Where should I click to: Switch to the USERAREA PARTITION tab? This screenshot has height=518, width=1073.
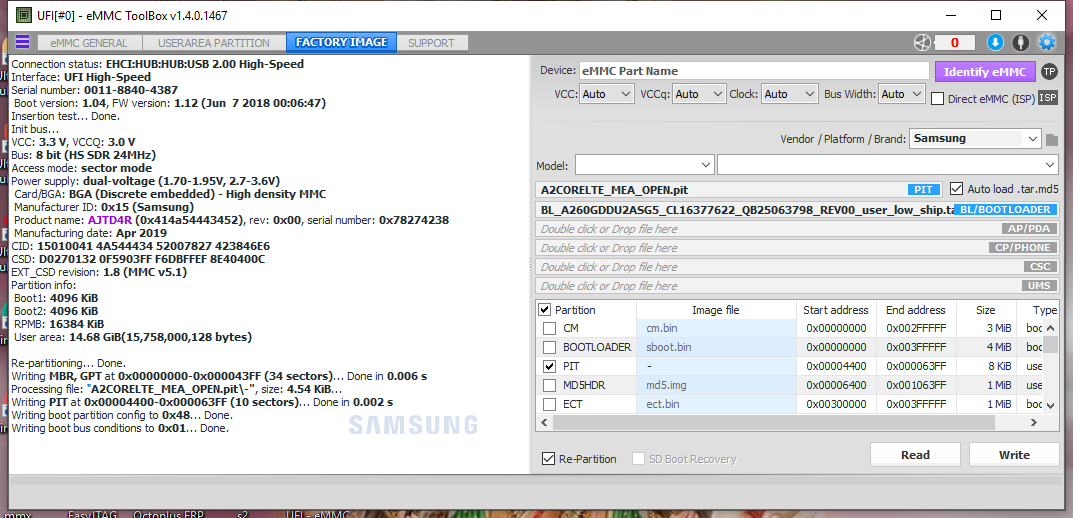(214, 42)
